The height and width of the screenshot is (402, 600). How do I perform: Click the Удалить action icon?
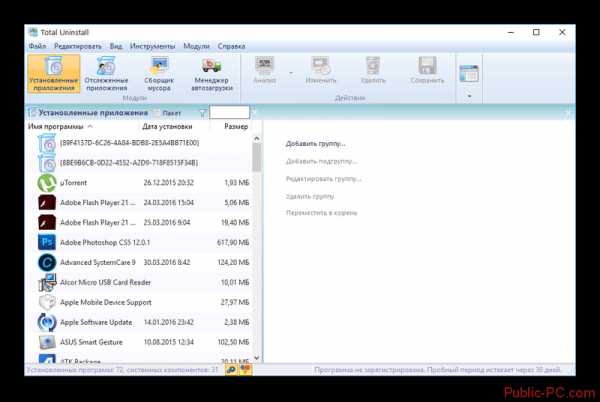373,66
